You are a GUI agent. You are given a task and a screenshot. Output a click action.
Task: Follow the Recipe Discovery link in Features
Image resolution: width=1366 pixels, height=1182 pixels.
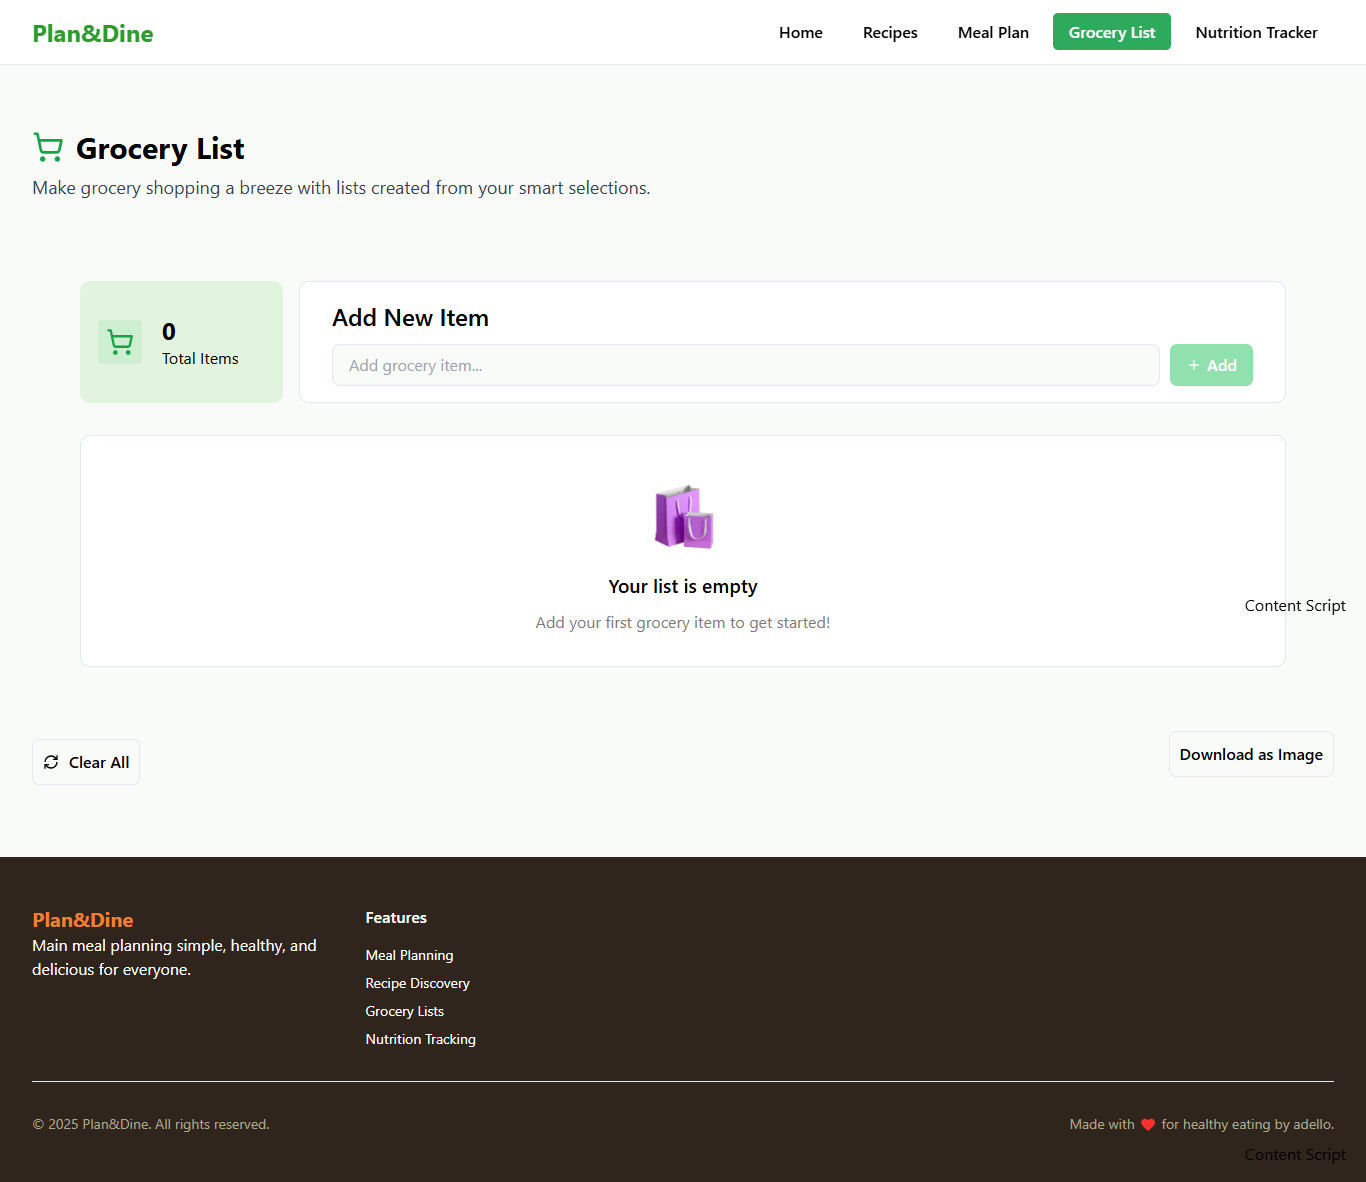[x=417, y=983]
